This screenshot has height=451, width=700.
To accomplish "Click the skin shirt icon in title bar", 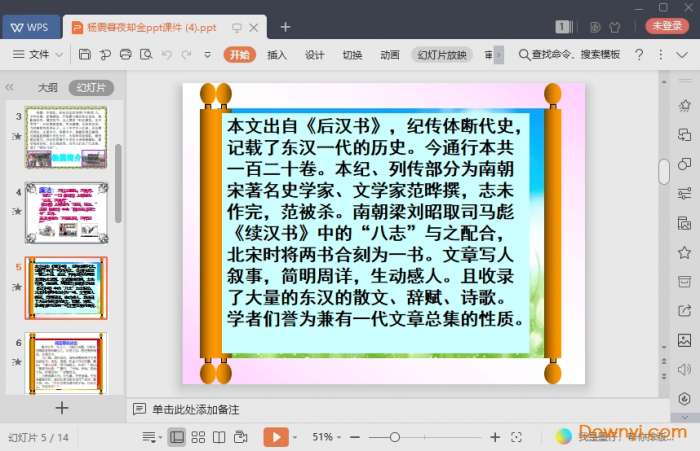I will (x=615, y=27).
